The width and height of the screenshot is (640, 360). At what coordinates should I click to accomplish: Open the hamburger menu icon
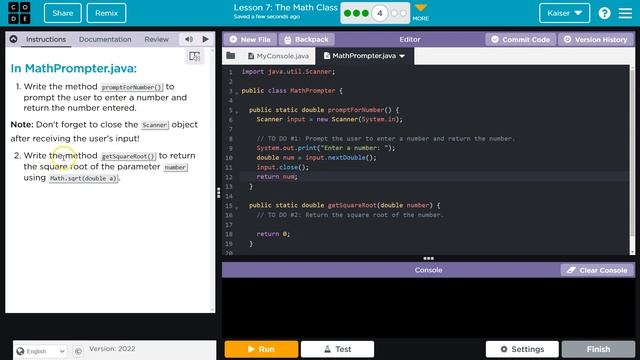coord(625,13)
